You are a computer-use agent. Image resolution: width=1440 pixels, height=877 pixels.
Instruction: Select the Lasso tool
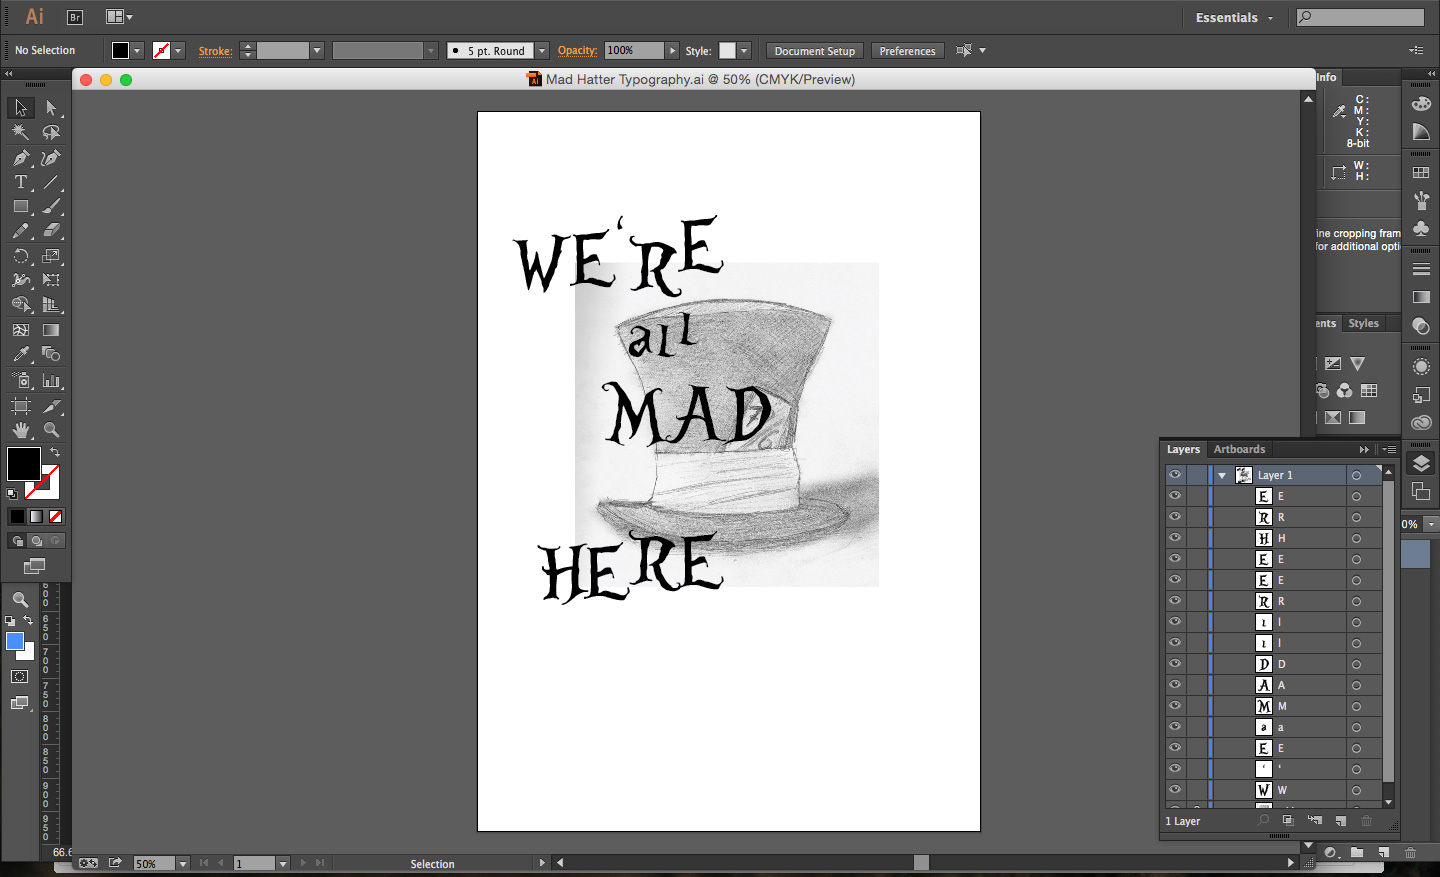(x=51, y=132)
